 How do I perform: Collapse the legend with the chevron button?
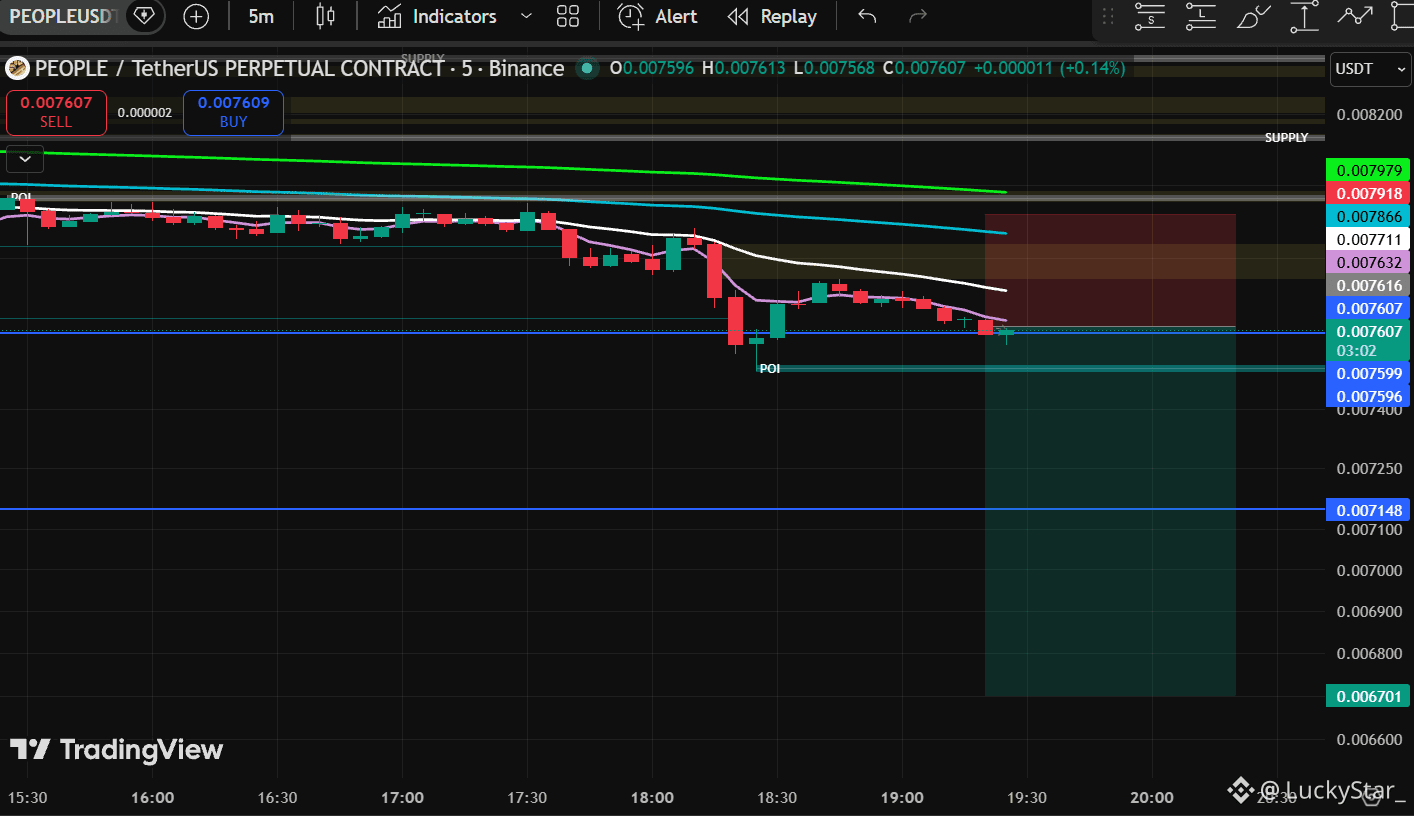25,158
